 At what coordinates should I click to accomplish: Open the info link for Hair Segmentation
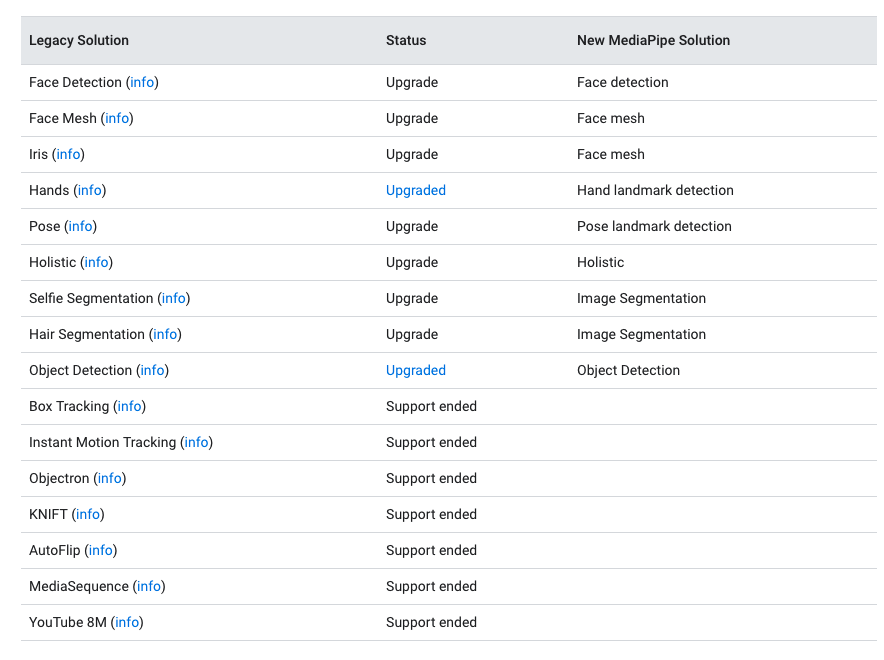[165, 334]
